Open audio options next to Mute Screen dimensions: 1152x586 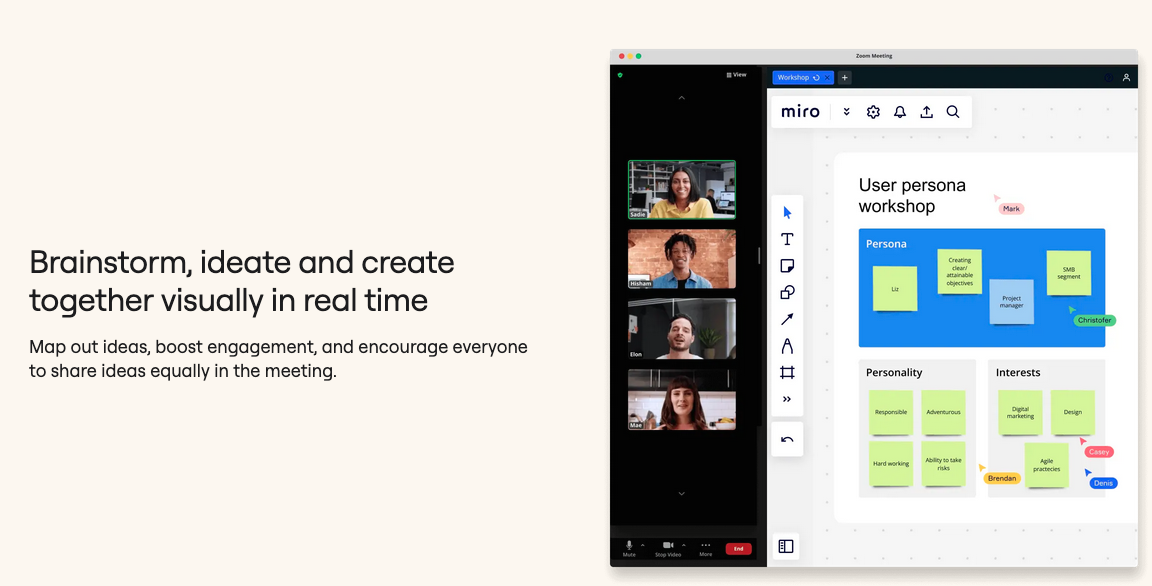[x=645, y=546]
